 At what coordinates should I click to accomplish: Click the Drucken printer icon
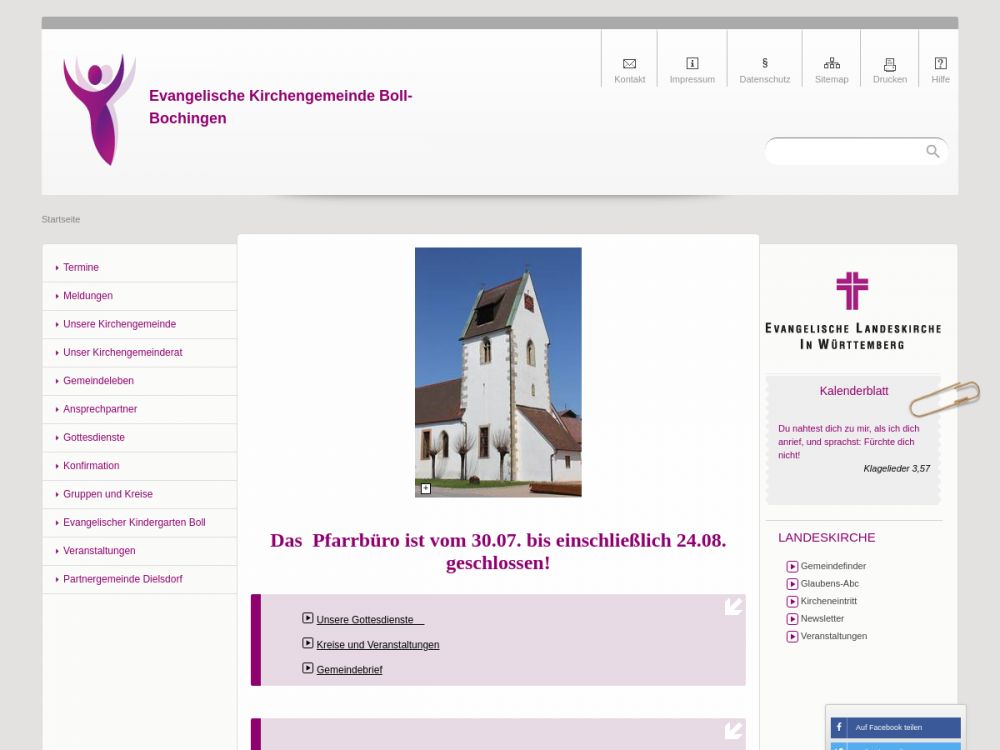coord(889,64)
